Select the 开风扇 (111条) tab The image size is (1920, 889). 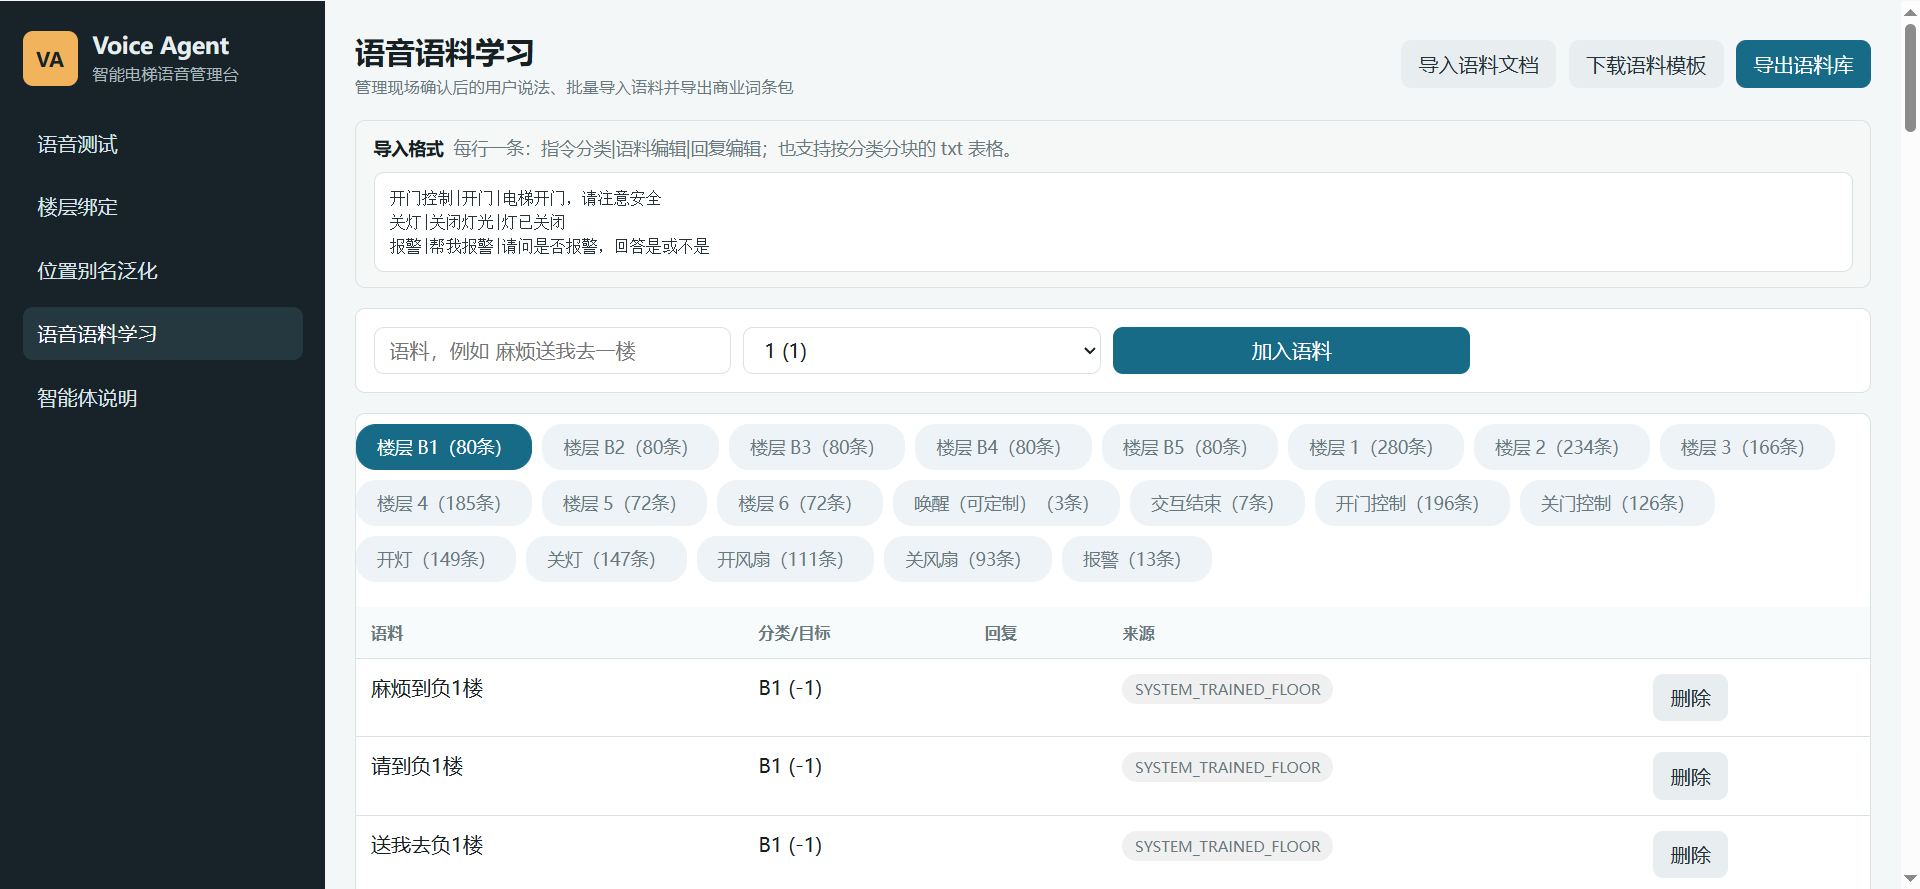[785, 559]
